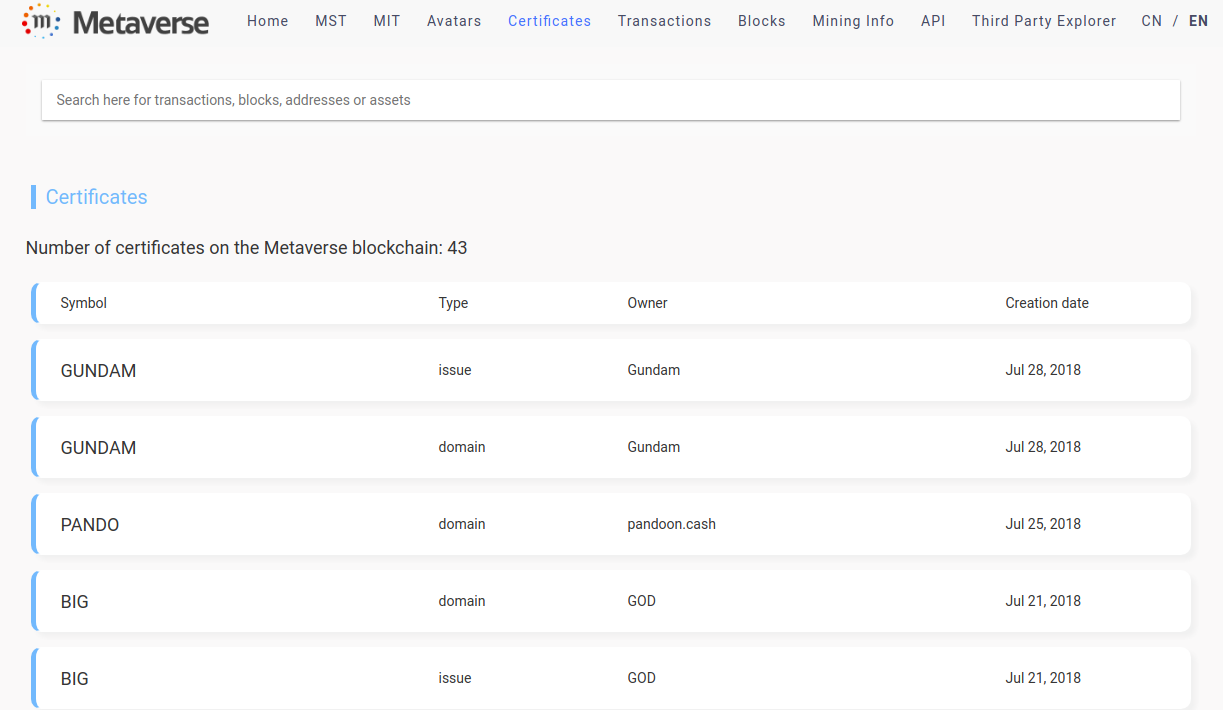The width and height of the screenshot is (1223, 710).
Task: Open the Transactions page
Action: [665, 21]
